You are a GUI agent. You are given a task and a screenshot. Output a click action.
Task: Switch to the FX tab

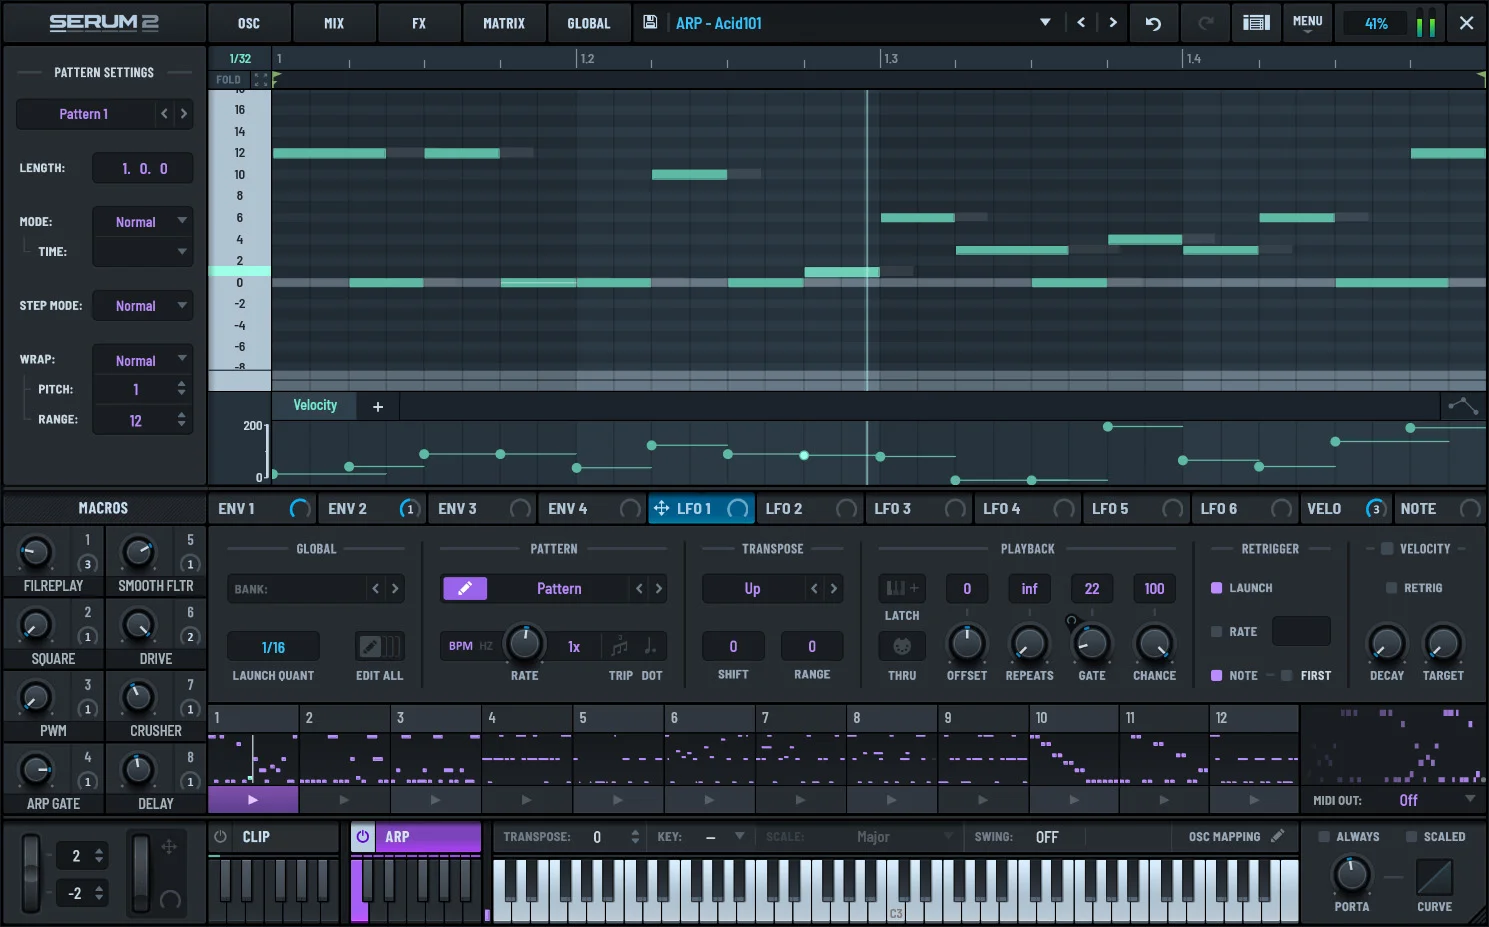419,23
